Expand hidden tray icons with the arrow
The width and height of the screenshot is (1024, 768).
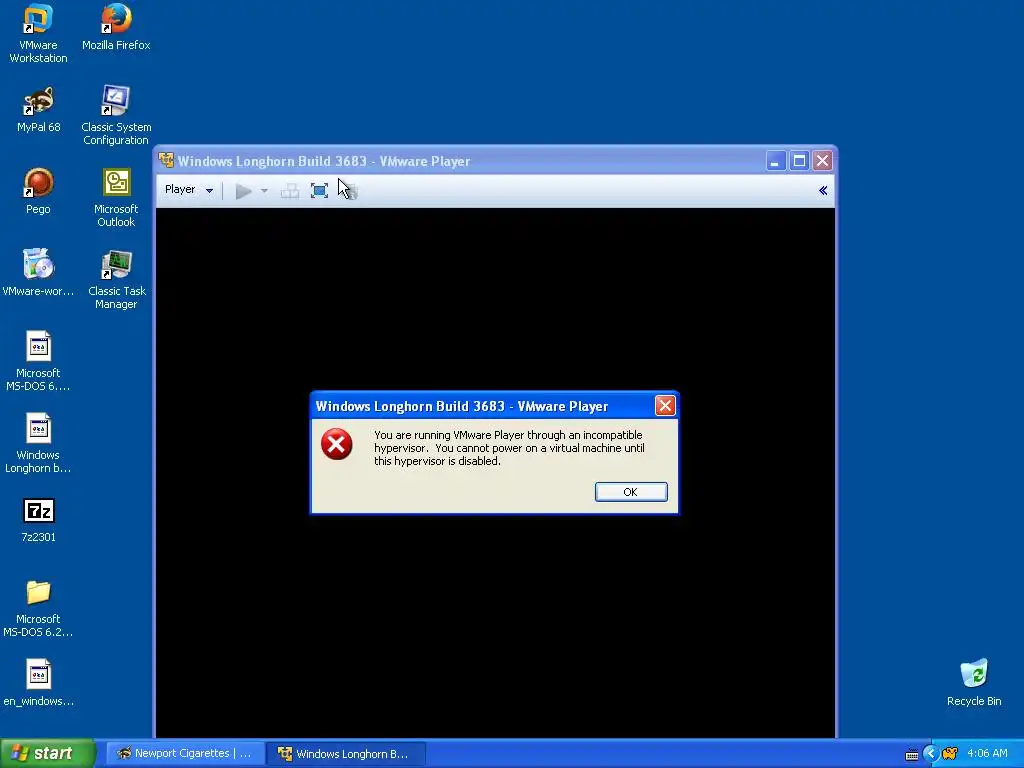coord(931,754)
